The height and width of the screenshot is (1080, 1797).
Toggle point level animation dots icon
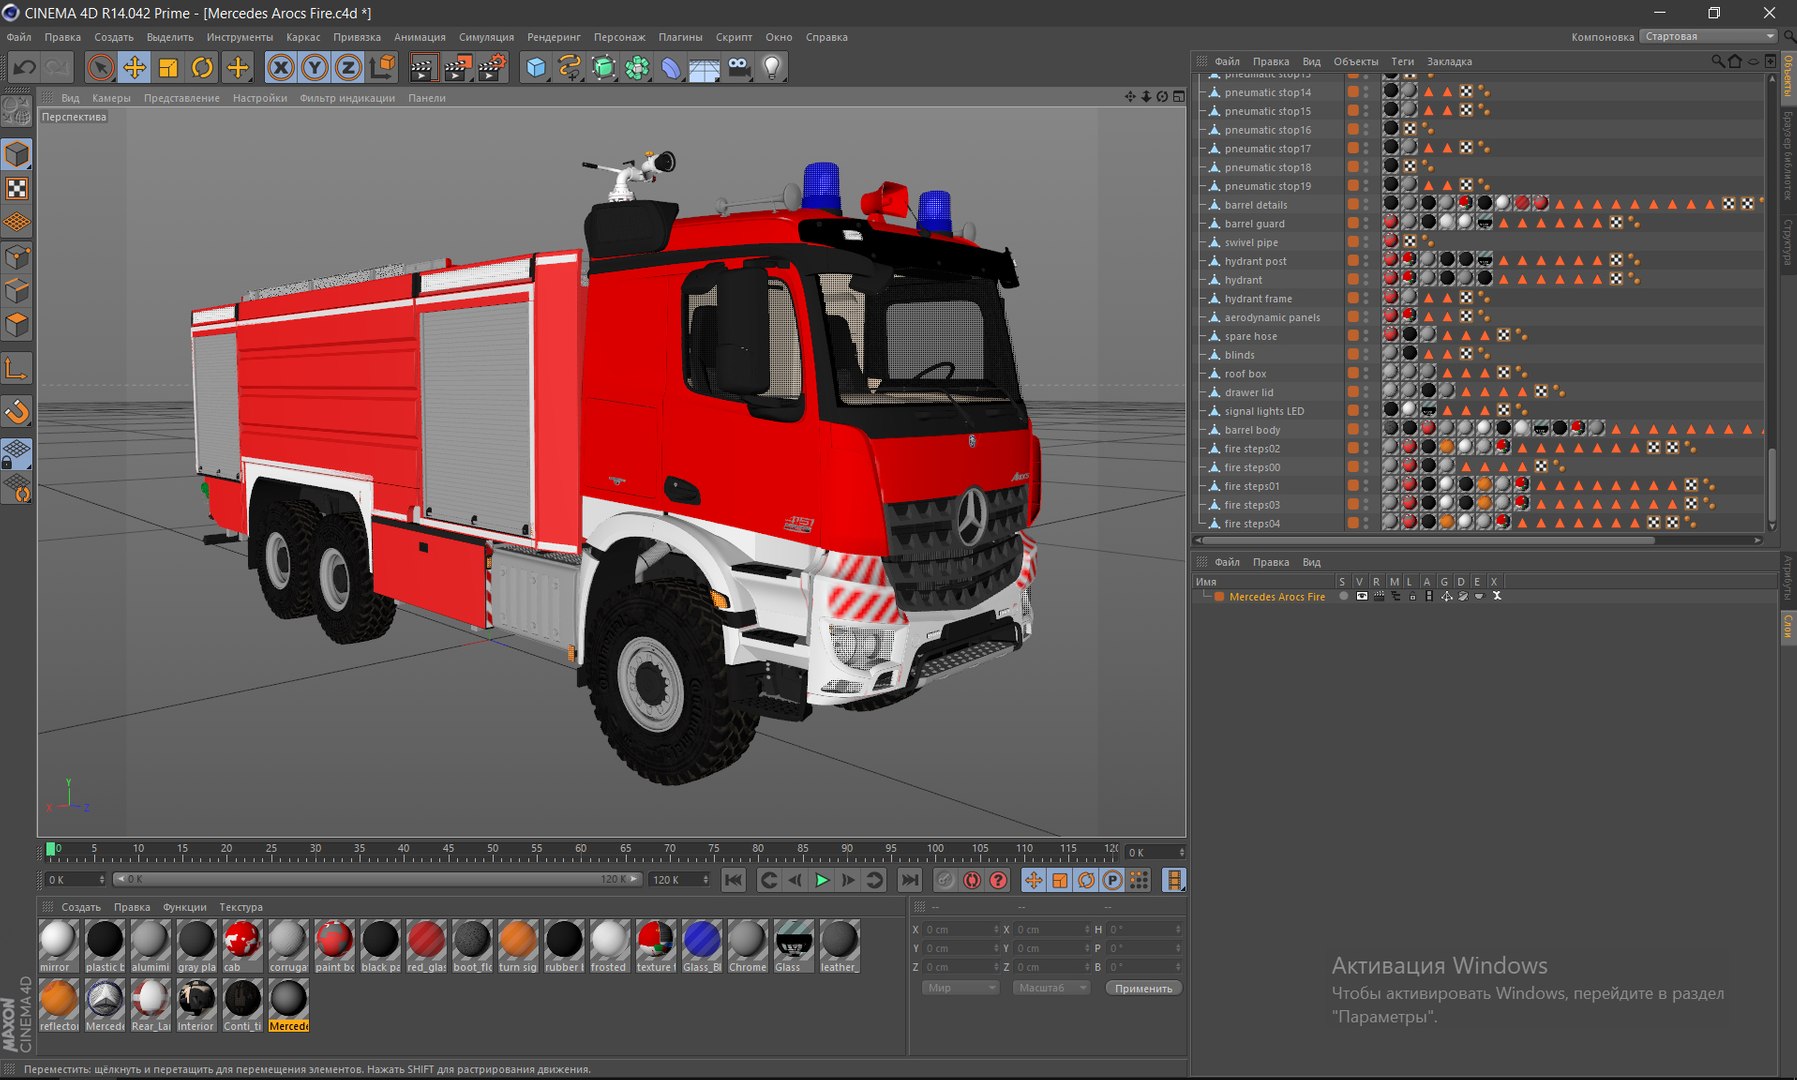1138,880
